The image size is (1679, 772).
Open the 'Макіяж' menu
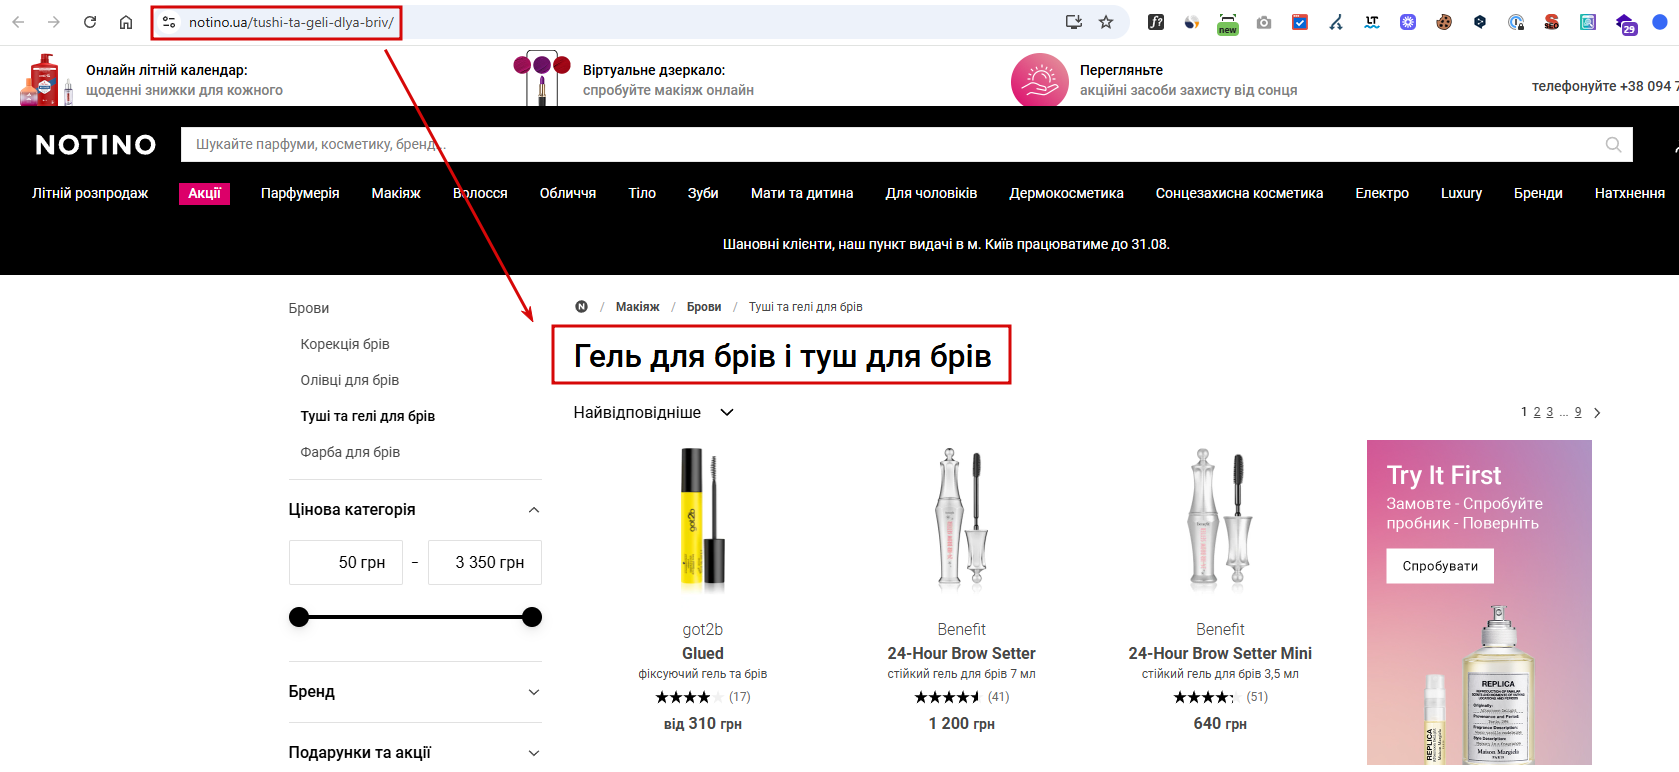pyautogui.click(x=396, y=193)
